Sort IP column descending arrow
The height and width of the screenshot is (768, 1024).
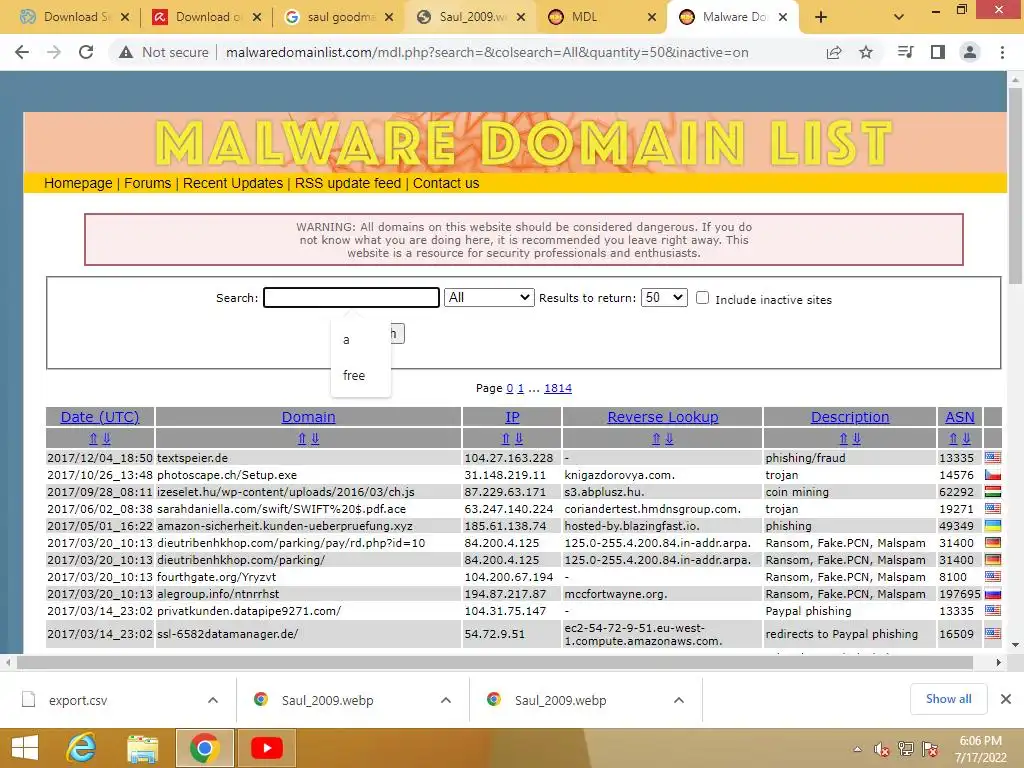[x=519, y=438]
